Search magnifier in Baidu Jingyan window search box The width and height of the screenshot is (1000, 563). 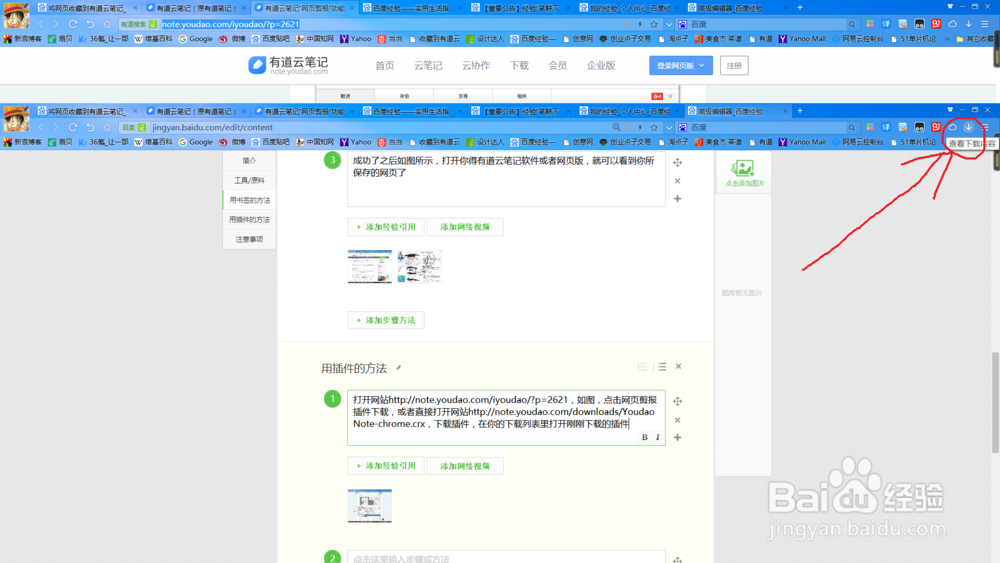coord(851,128)
